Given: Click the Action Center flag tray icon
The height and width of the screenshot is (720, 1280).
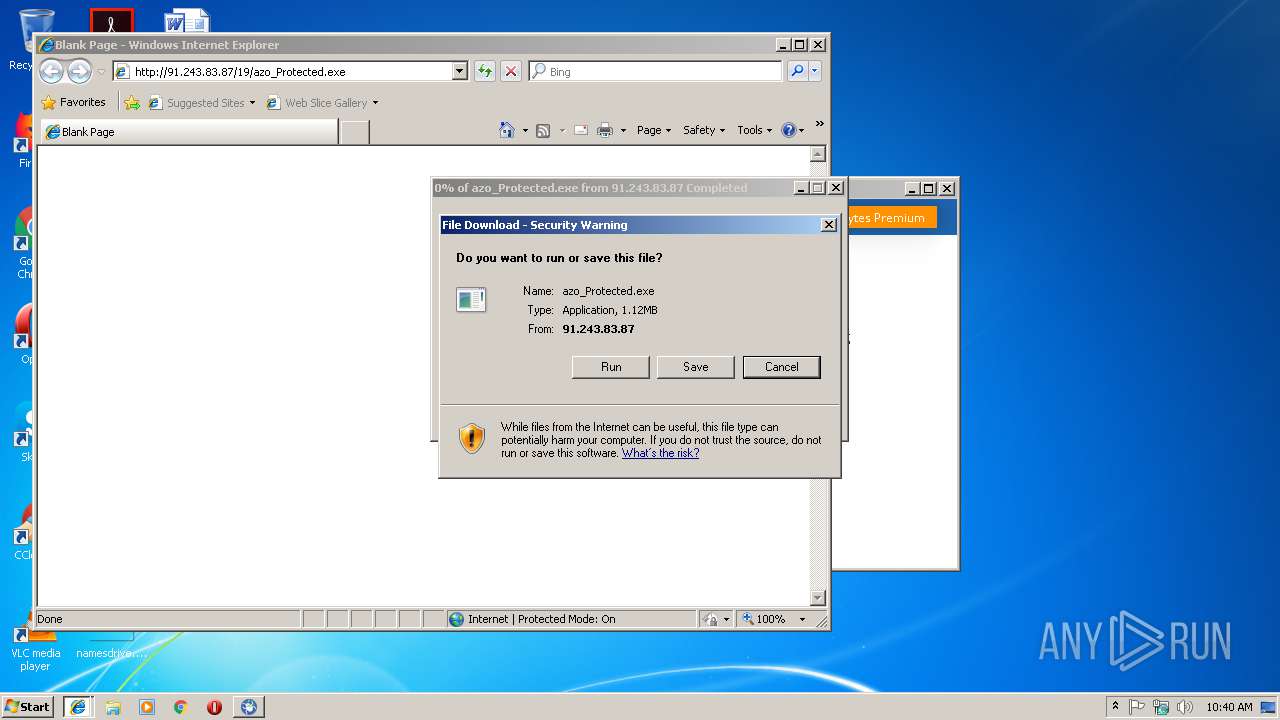Looking at the screenshot, I should (1137, 706).
